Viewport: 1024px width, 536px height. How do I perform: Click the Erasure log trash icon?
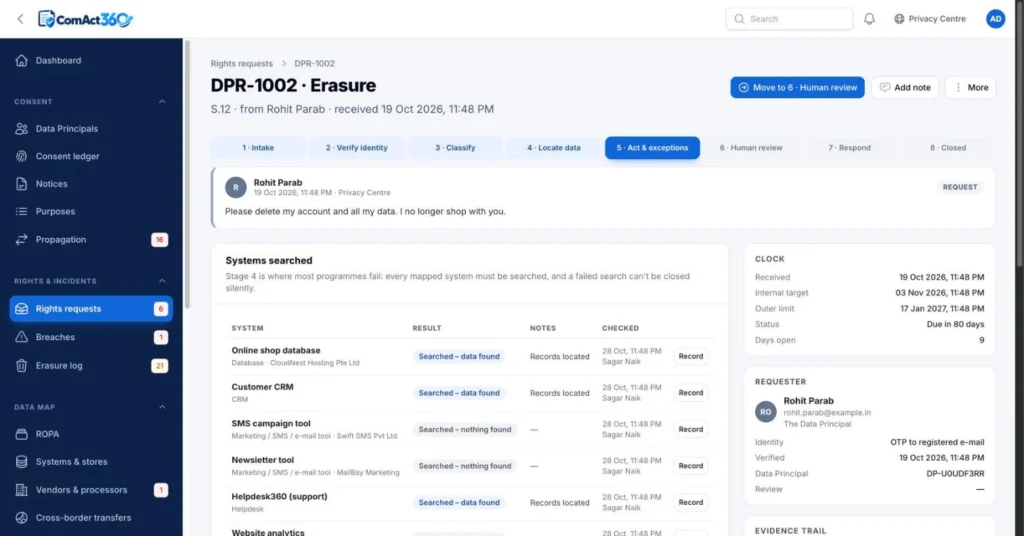(x=22, y=366)
